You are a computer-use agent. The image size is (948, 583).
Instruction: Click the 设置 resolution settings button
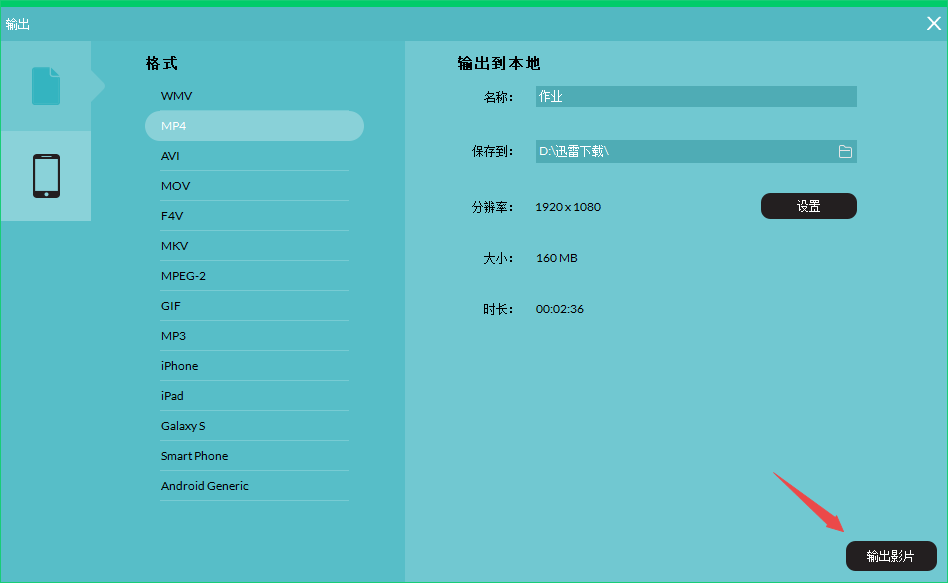(808, 206)
